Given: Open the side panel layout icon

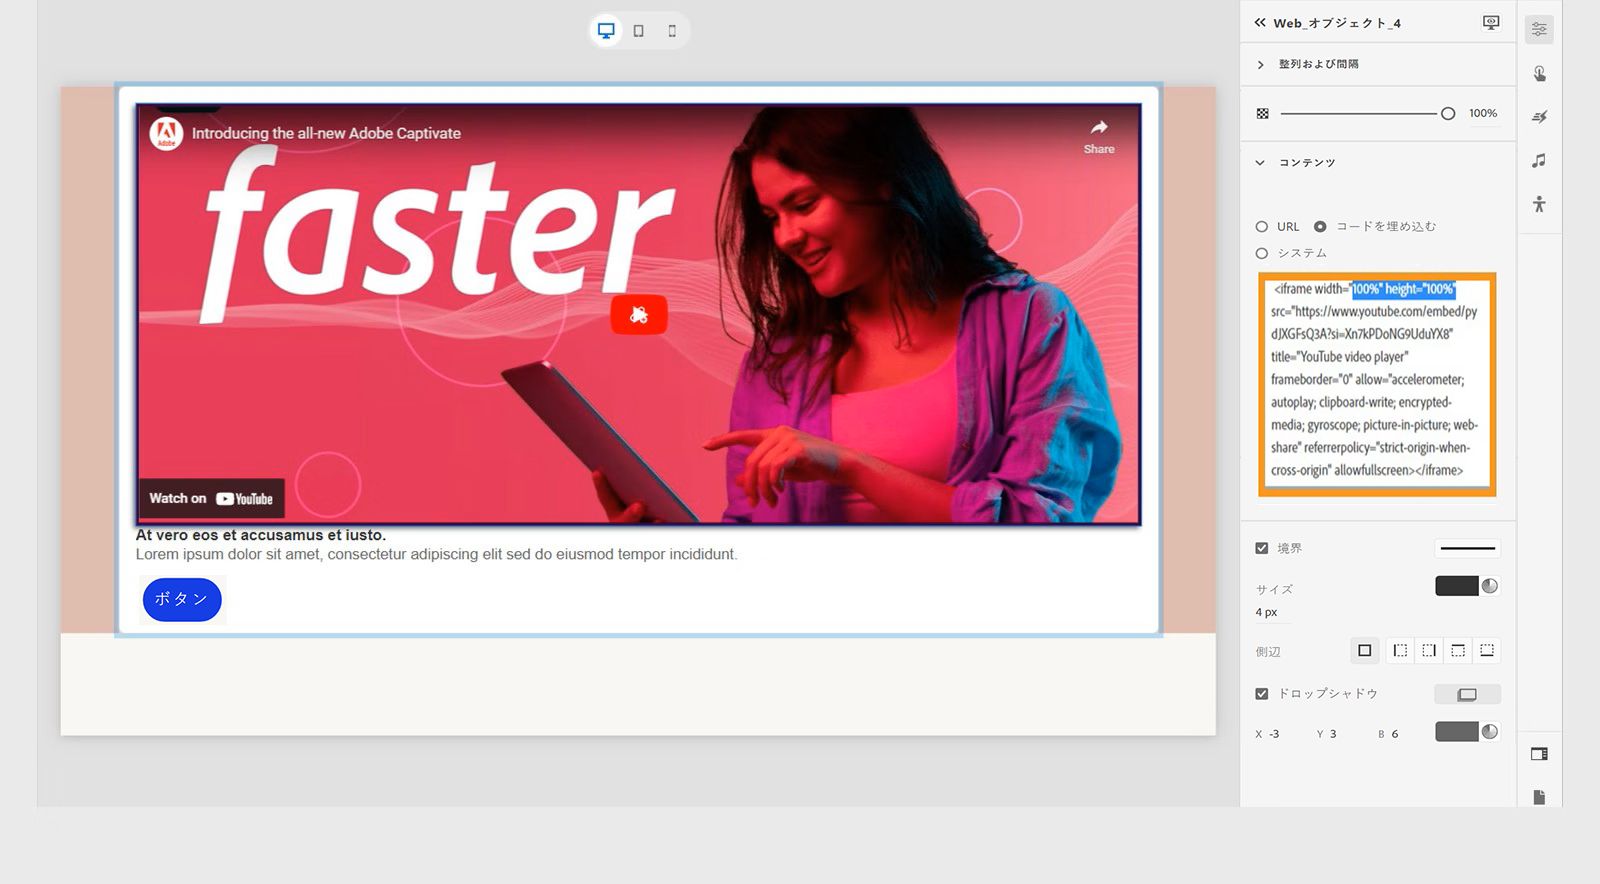Looking at the screenshot, I should point(1539,754).
